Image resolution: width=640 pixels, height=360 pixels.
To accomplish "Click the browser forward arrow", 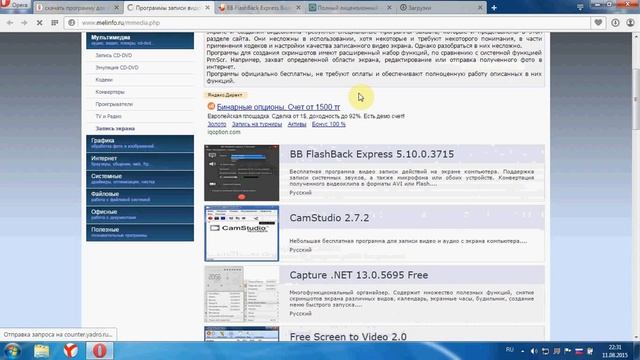I will tap(24, 23).
